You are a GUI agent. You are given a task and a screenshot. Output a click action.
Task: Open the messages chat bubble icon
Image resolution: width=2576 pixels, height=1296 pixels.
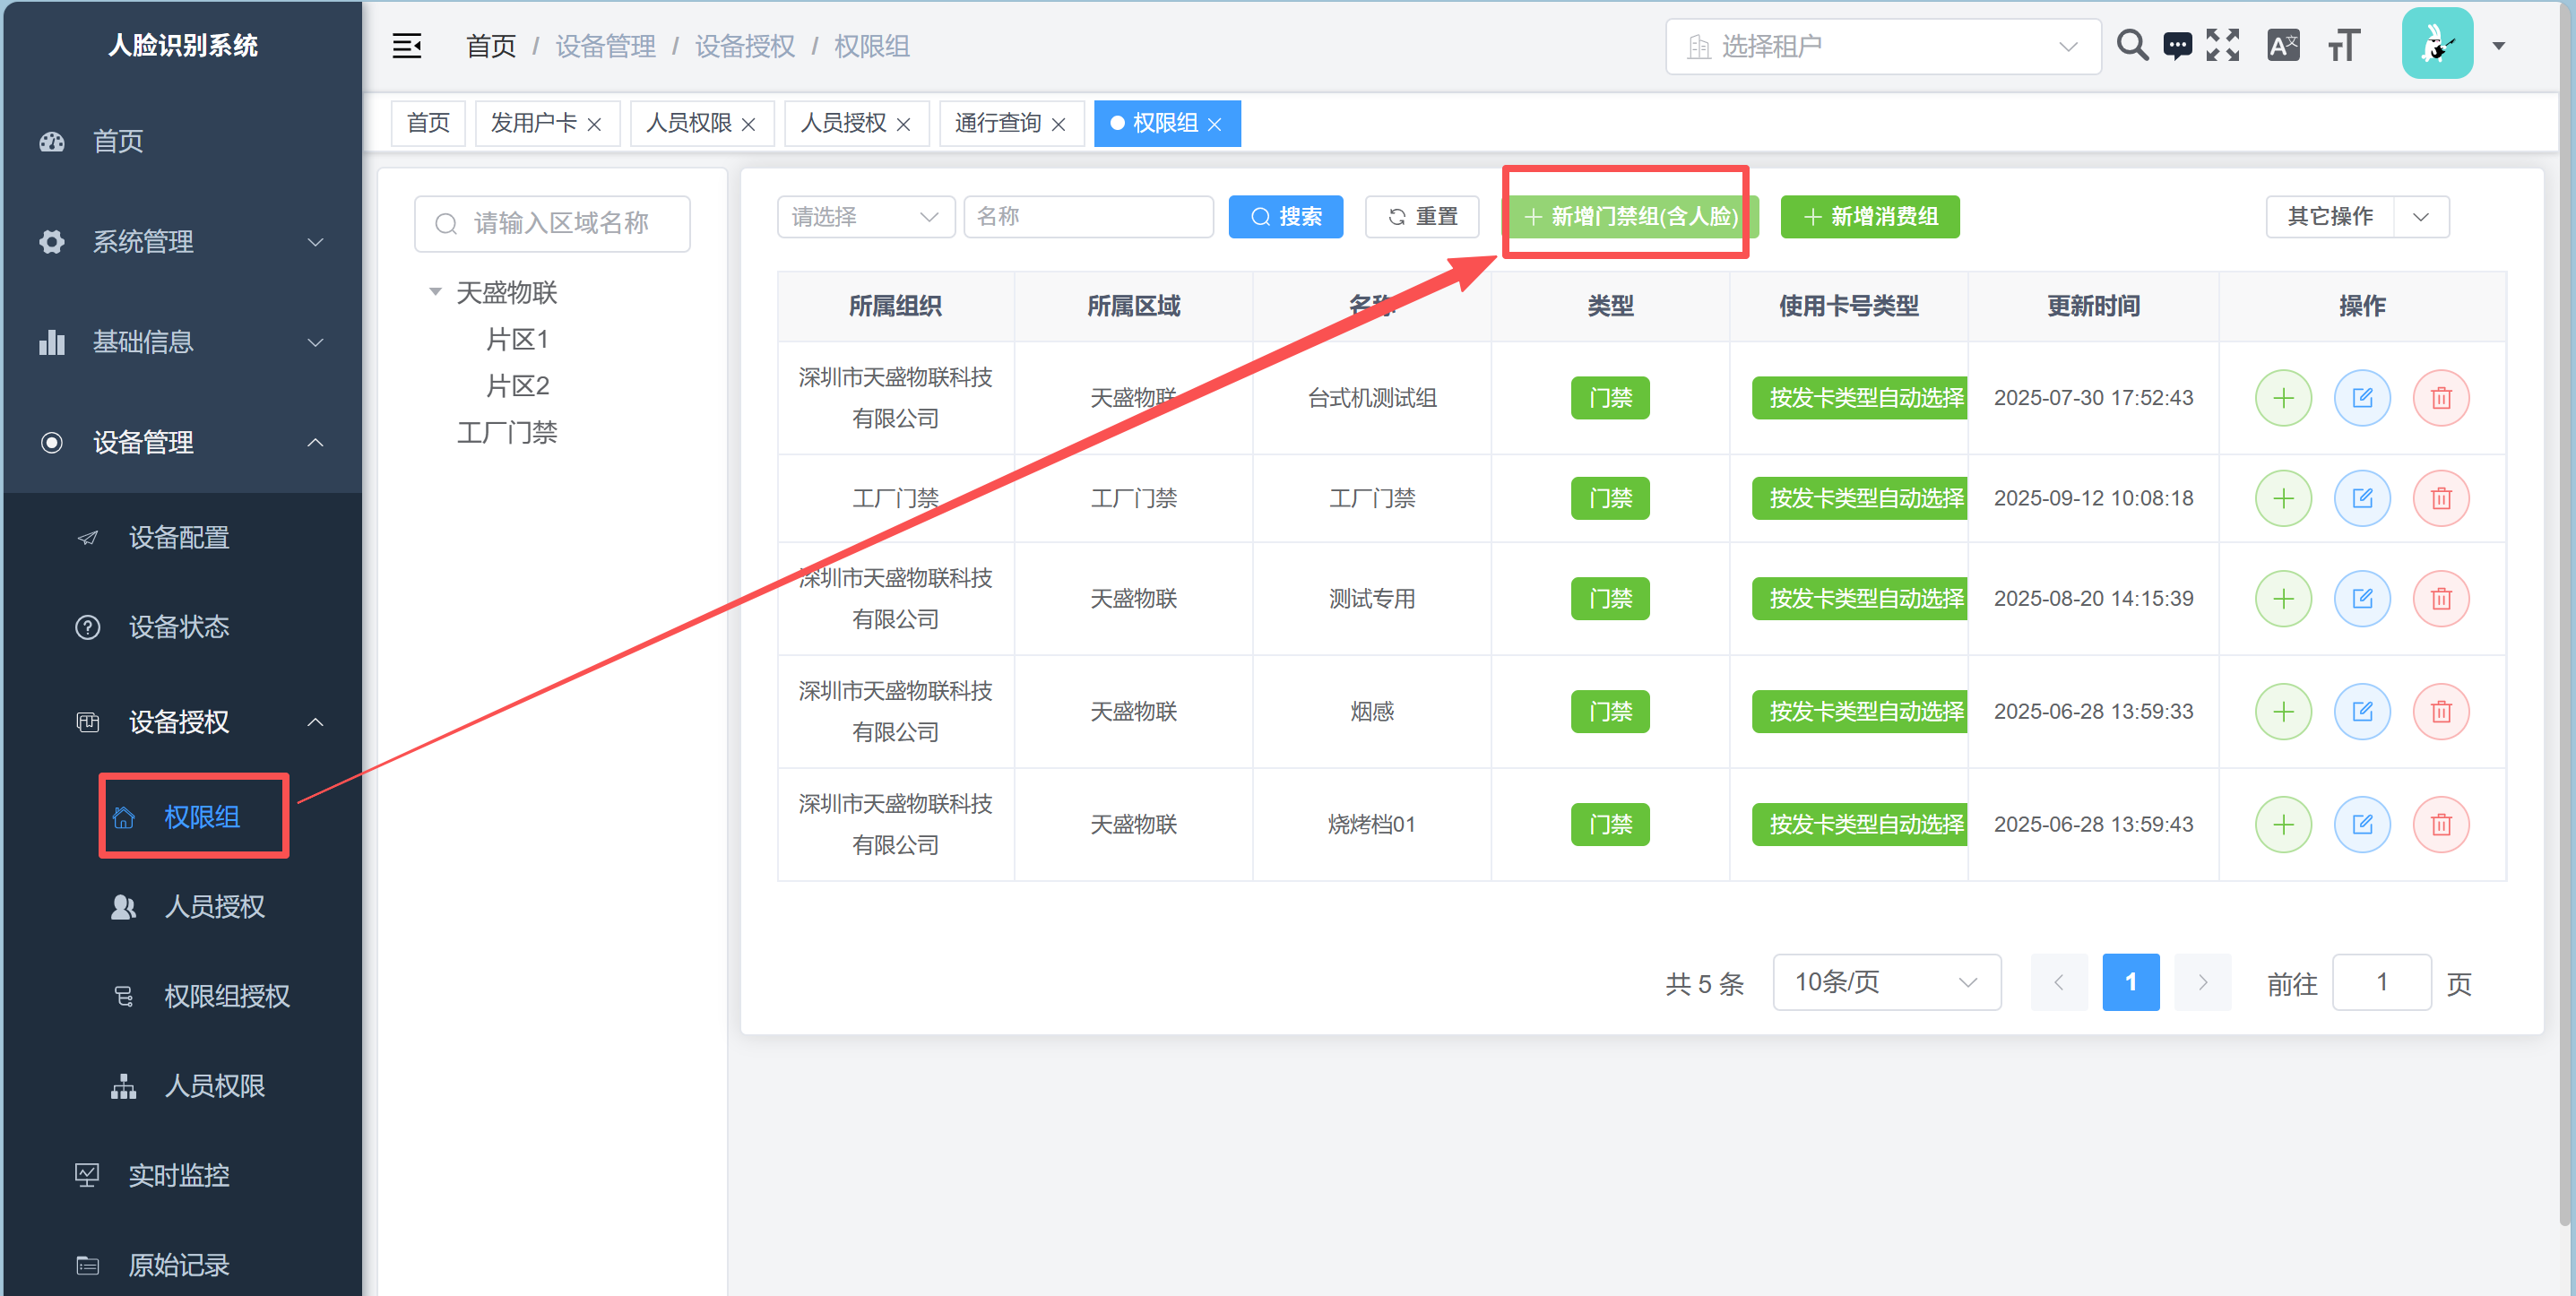click(x=2177, y=46)
